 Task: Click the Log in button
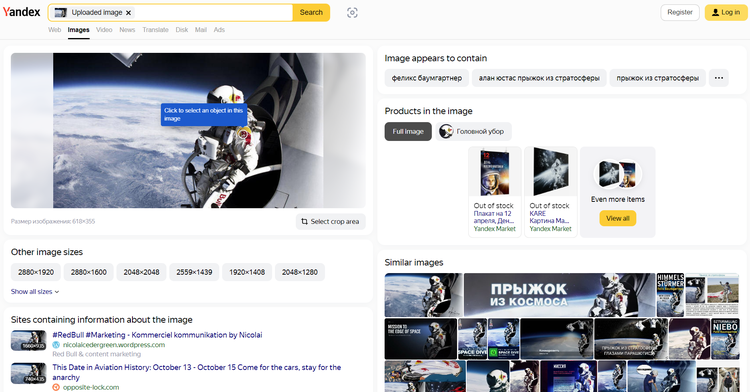726,12
